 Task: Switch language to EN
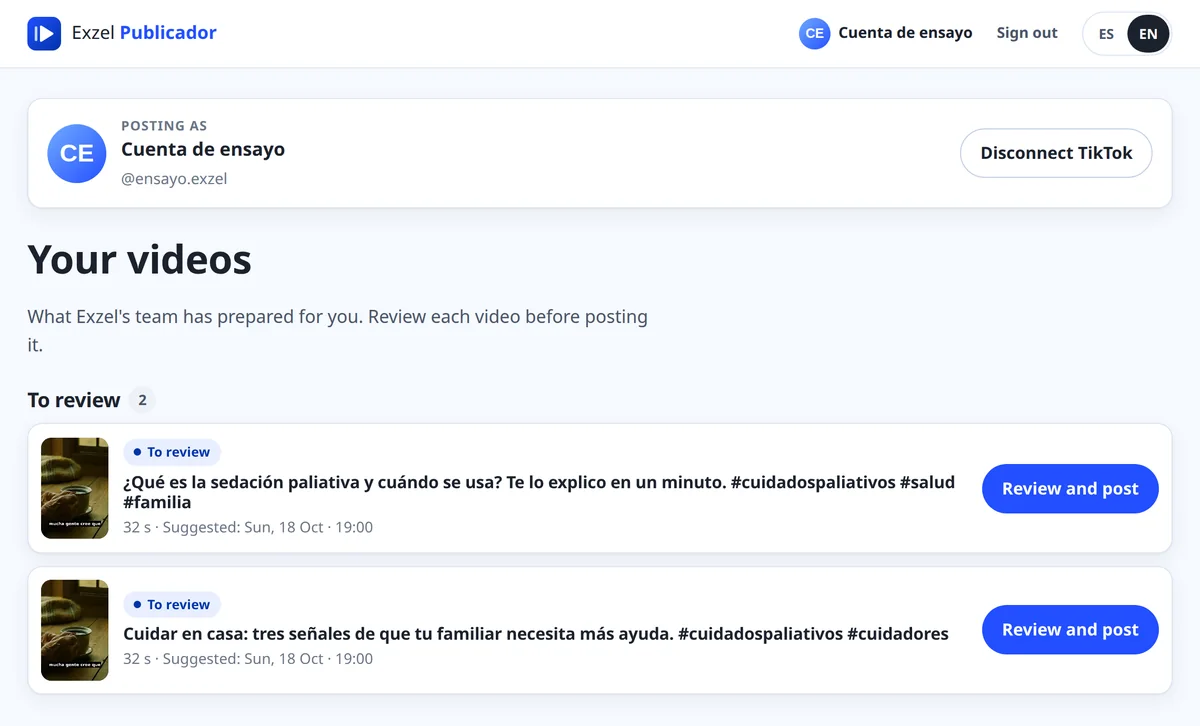click(1148, 34)
